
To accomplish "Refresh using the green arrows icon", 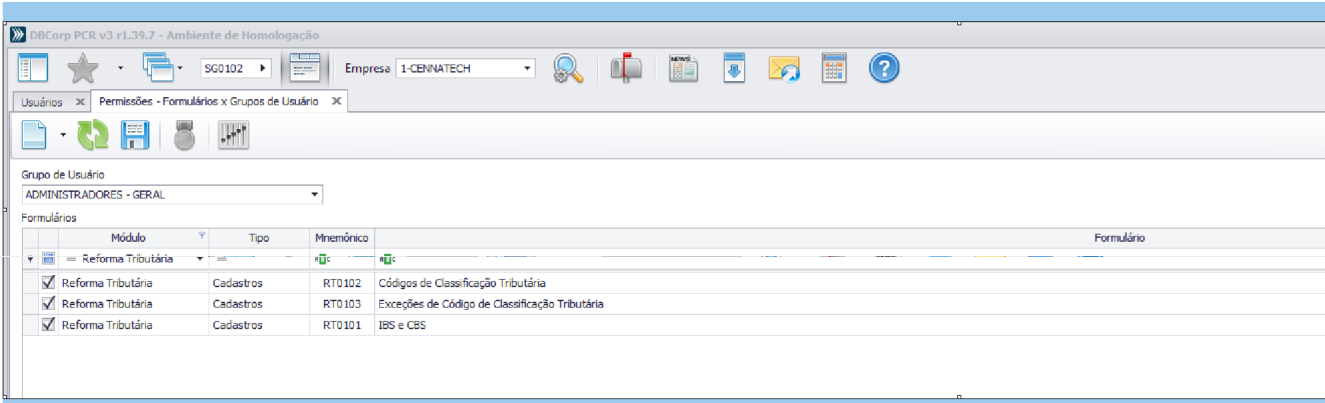I will point(93,136).
